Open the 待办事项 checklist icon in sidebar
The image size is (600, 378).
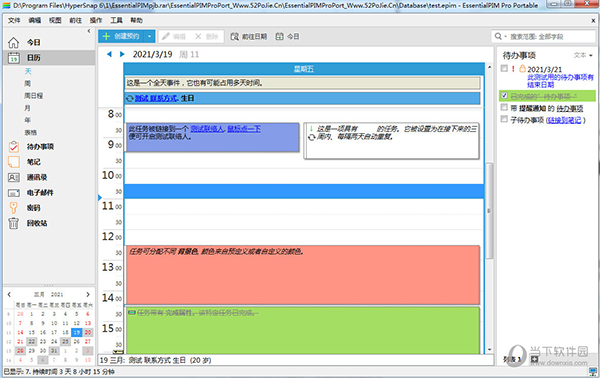tap(13, 147)
